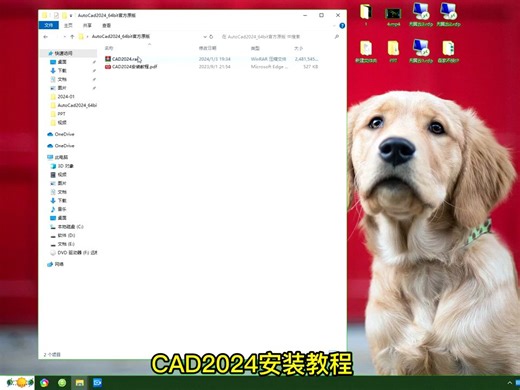Open the 共享 ribbon tab
The height and width of the screenshot is (390, 520).
(87, 25)
